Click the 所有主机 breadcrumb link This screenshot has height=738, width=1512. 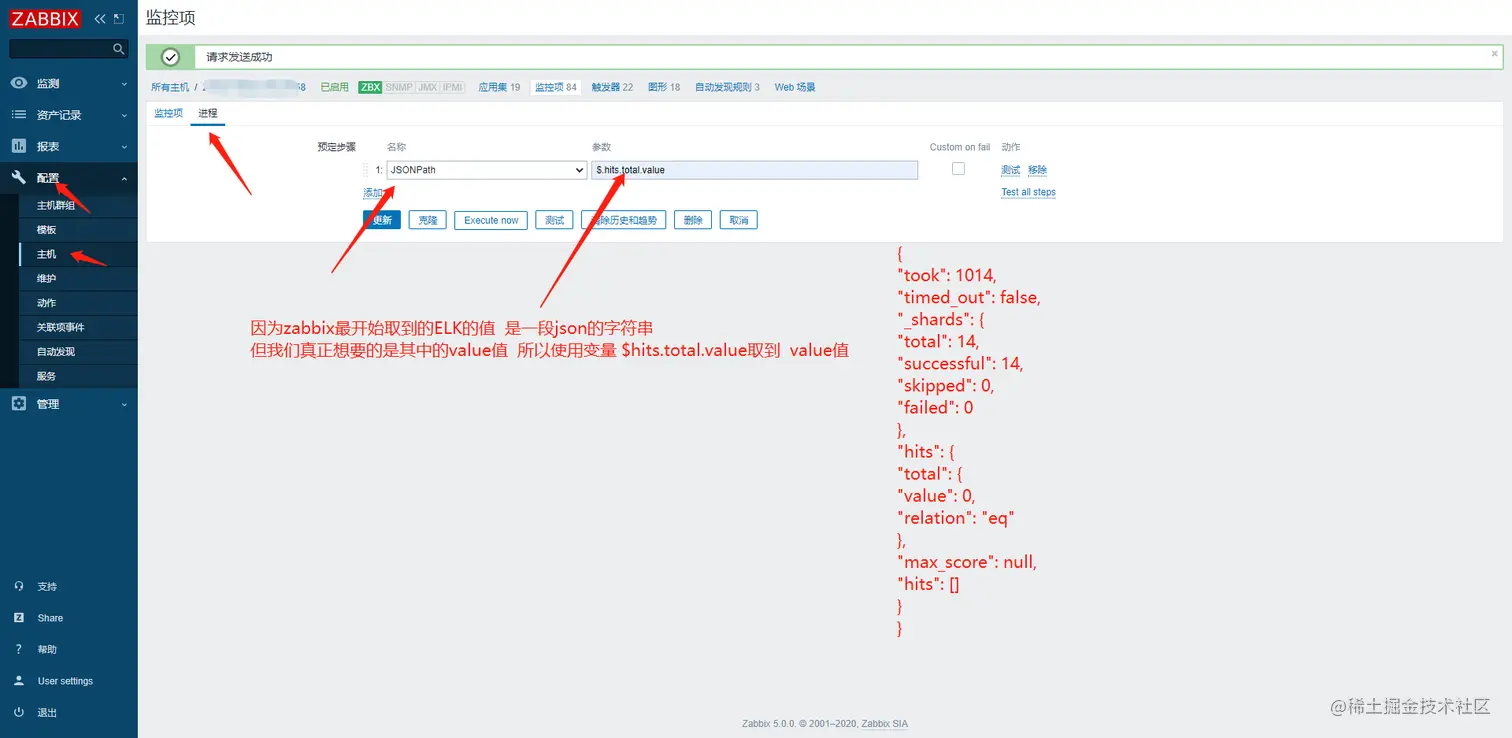(x=170, y=87)
